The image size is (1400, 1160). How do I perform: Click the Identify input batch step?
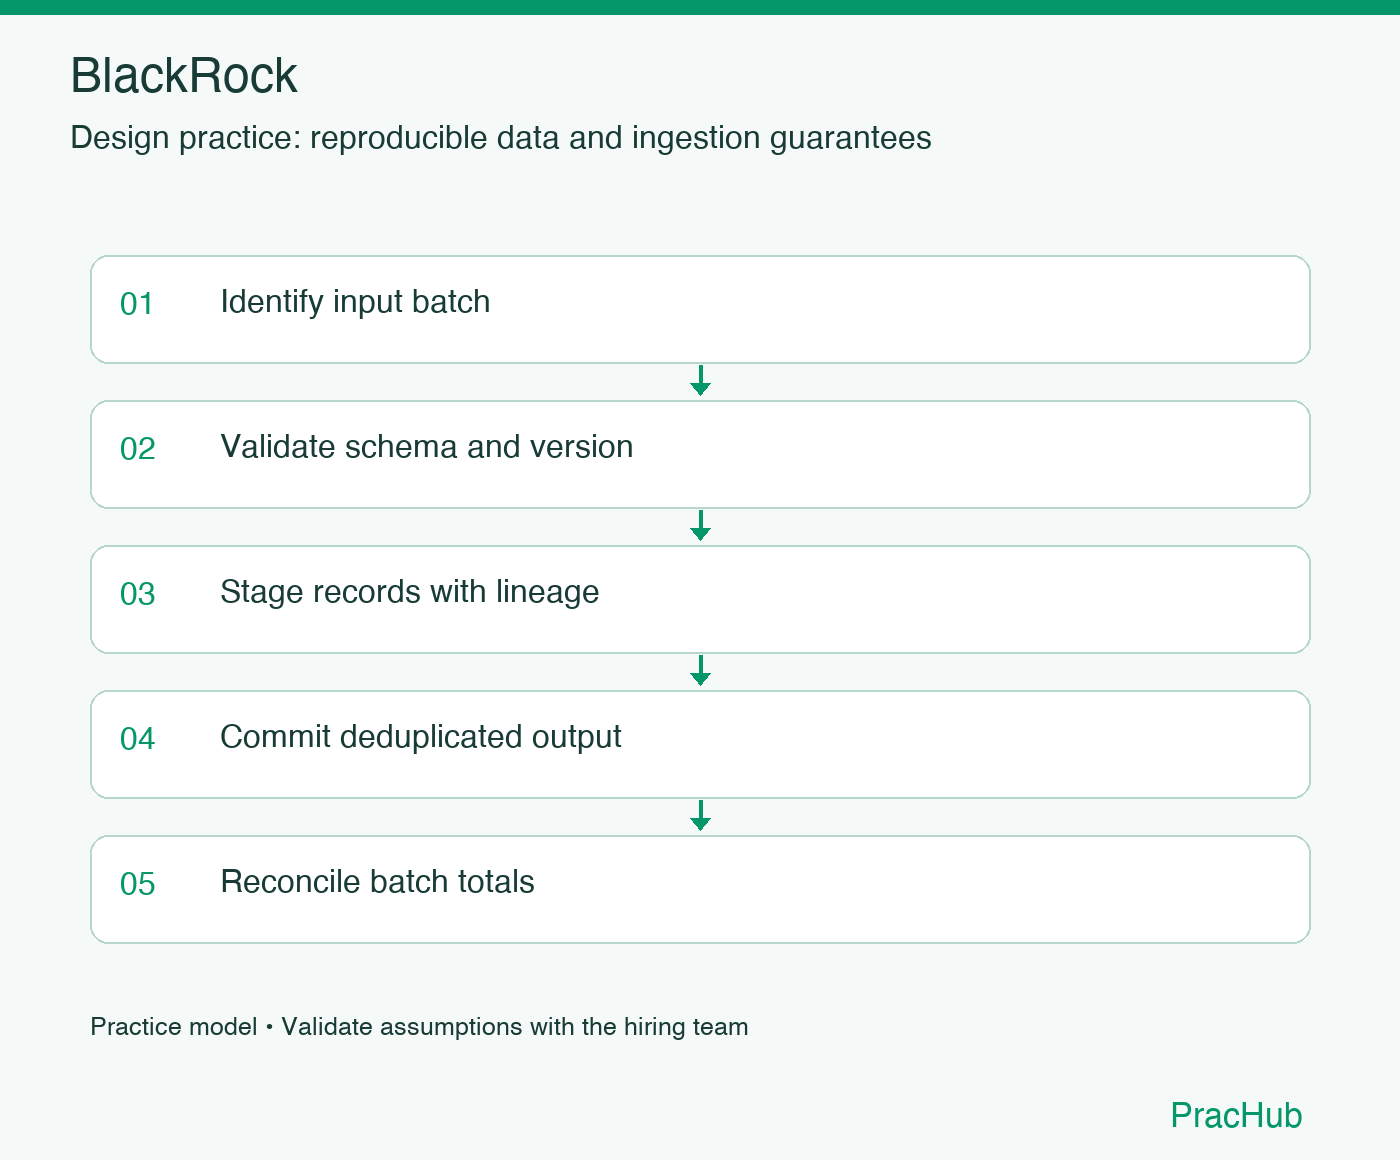point(700,310)
